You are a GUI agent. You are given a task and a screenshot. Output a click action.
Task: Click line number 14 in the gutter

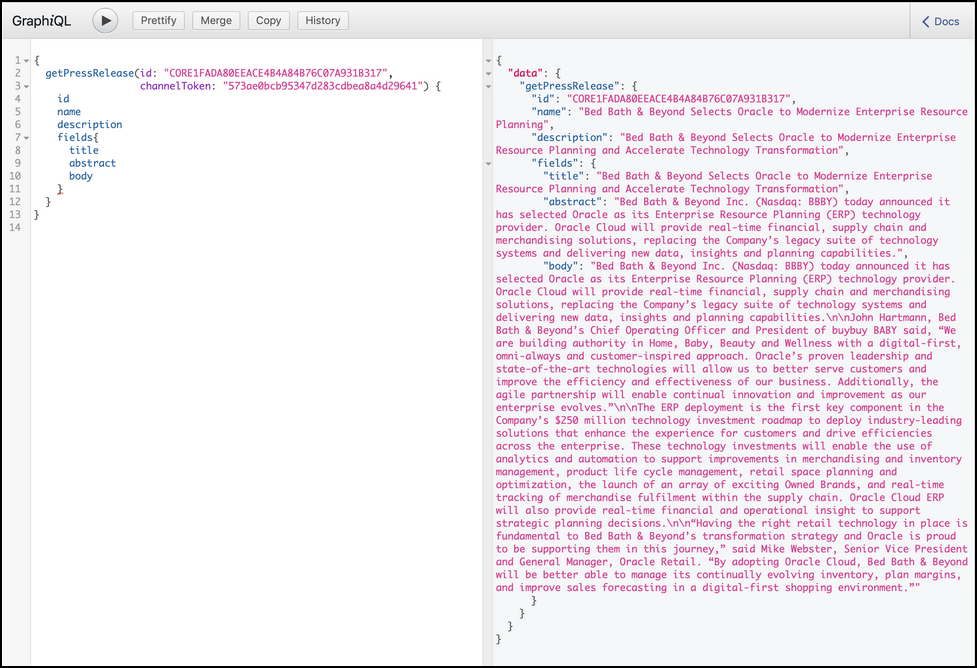pyautogui.click(x=15, y=227)
